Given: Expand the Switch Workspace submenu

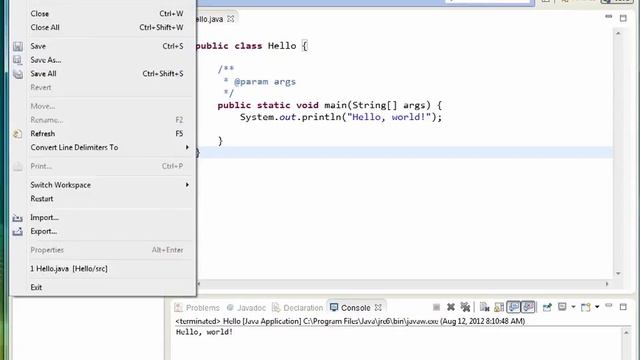Looking at the screenshot, I should pos(102,185).
